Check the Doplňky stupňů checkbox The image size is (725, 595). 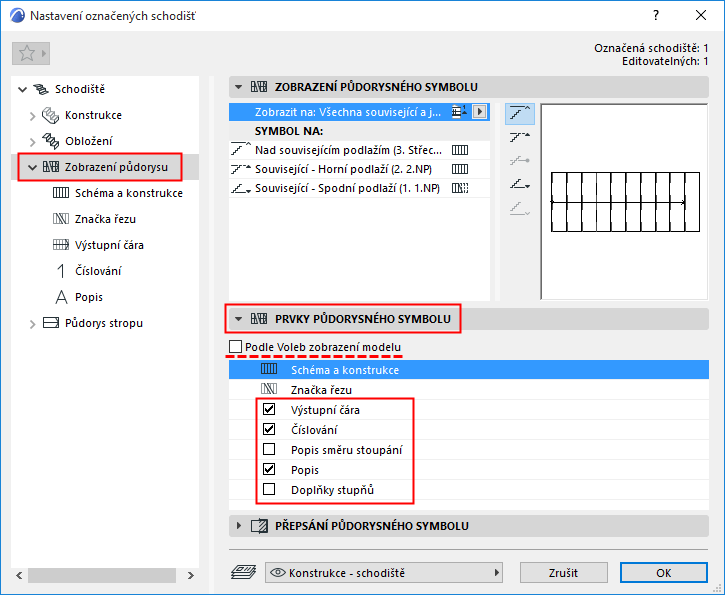pos(269,489)
